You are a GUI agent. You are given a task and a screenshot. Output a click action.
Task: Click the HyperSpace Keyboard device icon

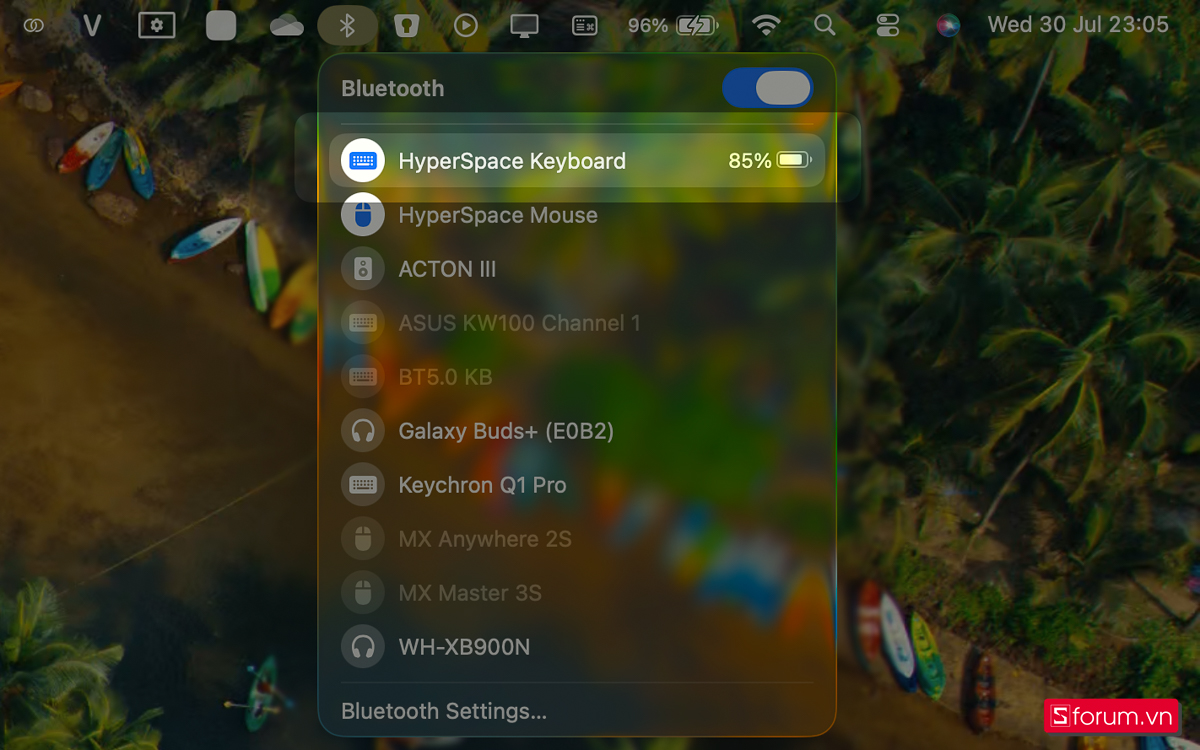pos(363,161)
